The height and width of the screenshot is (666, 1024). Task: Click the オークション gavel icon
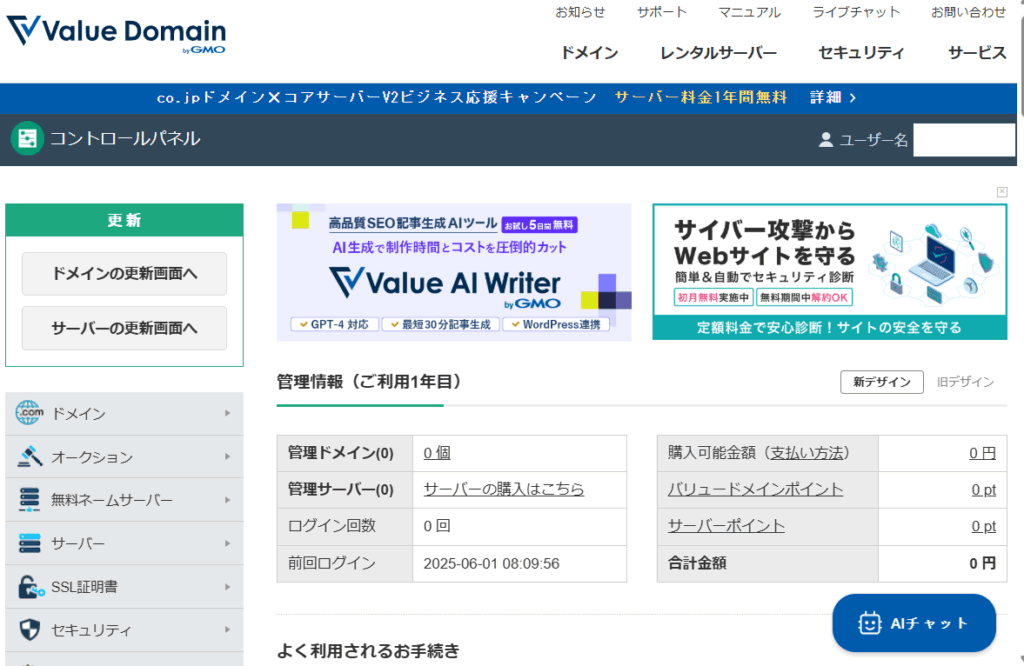tap(29, 456)
